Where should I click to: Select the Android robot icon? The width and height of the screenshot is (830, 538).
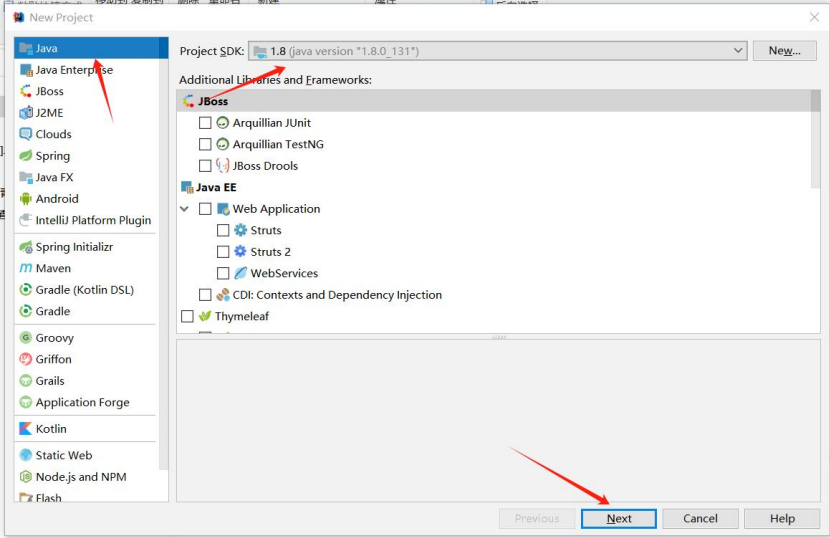[x=25, y=199]
